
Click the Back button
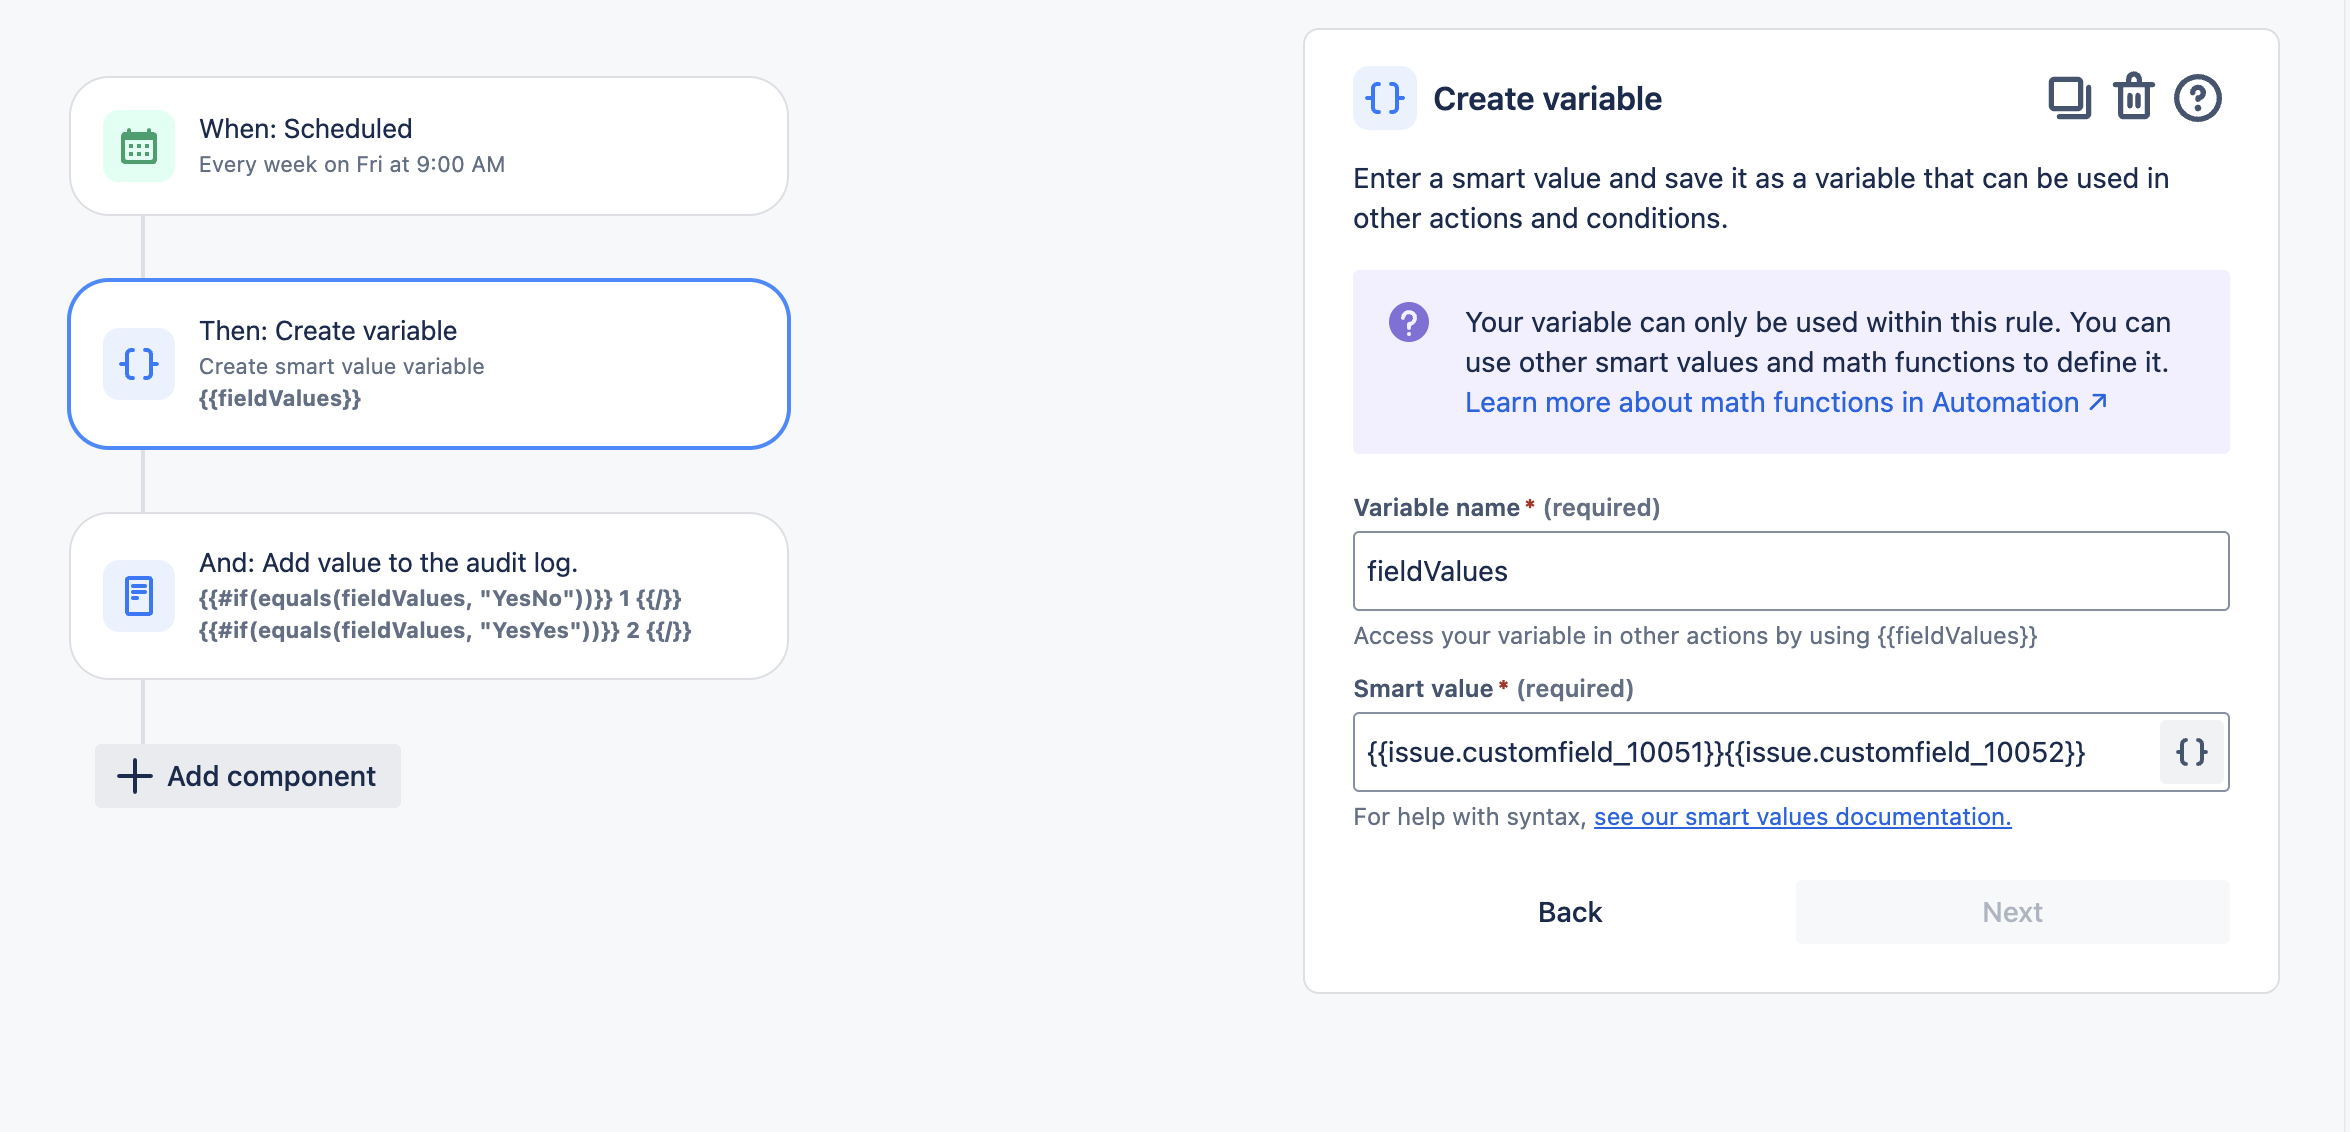point(1570,912)
